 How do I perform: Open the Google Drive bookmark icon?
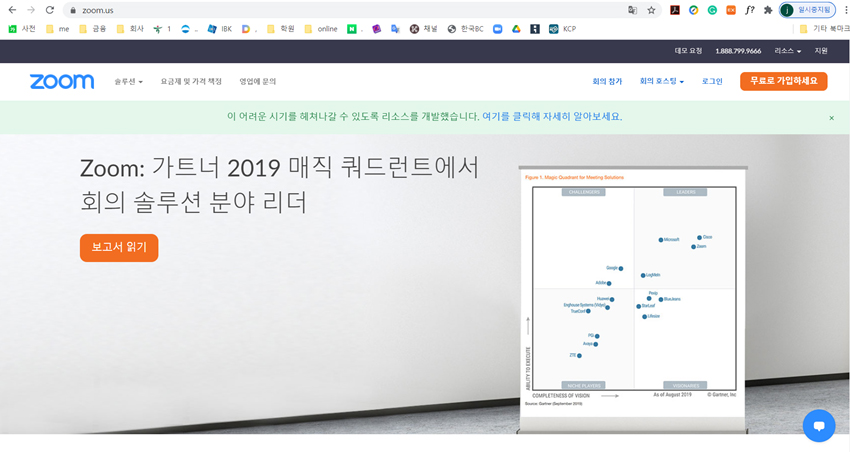click(516, 29)
